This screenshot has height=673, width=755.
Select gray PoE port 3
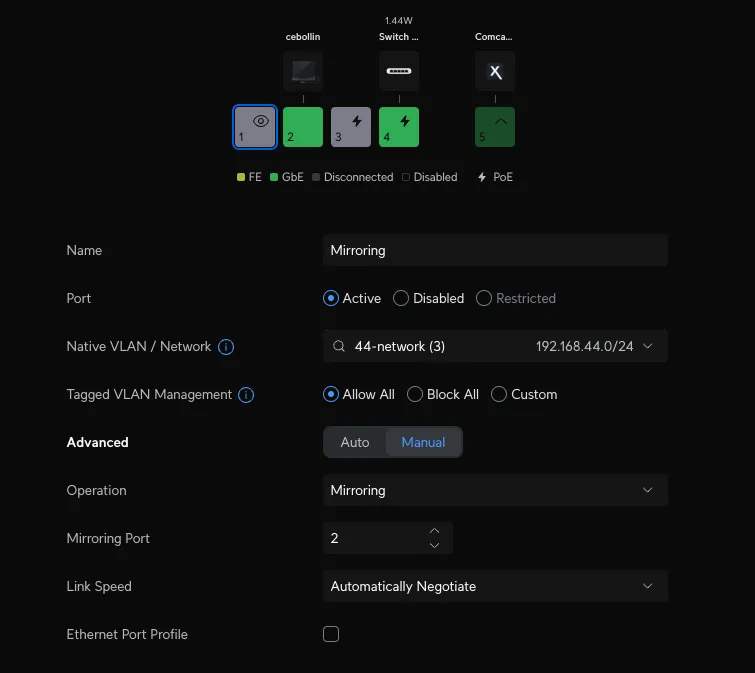click(351, 127)
